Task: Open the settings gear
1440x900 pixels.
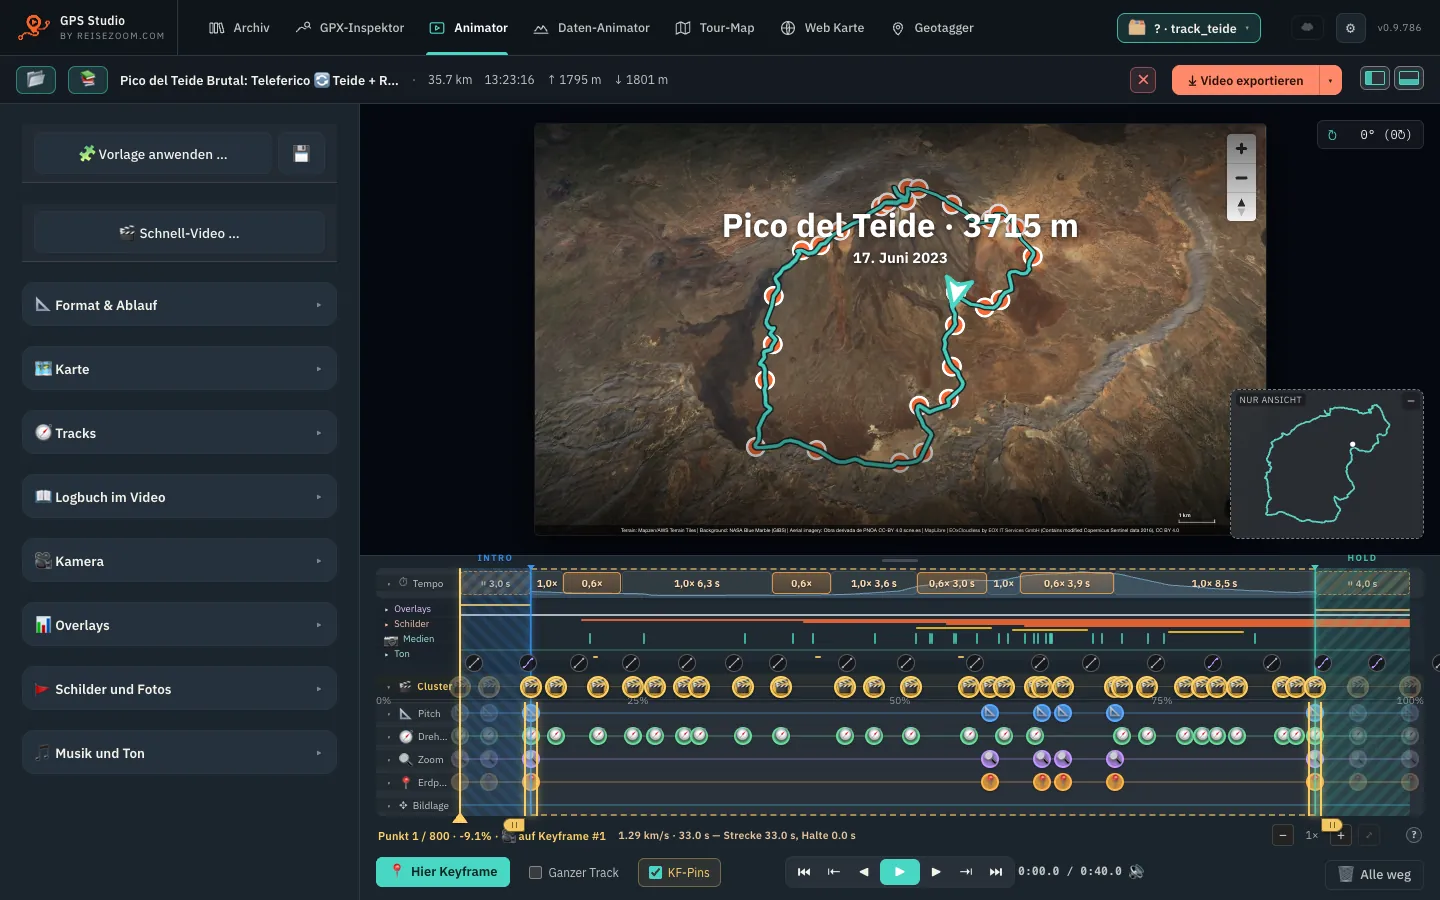Action: (x=1350, y=28)
